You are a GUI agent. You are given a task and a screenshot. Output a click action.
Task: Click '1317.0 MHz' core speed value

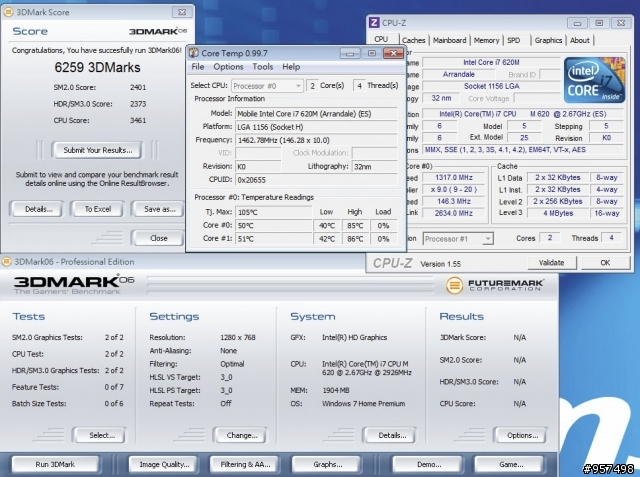pyautogui.click(x=453, y=177)
